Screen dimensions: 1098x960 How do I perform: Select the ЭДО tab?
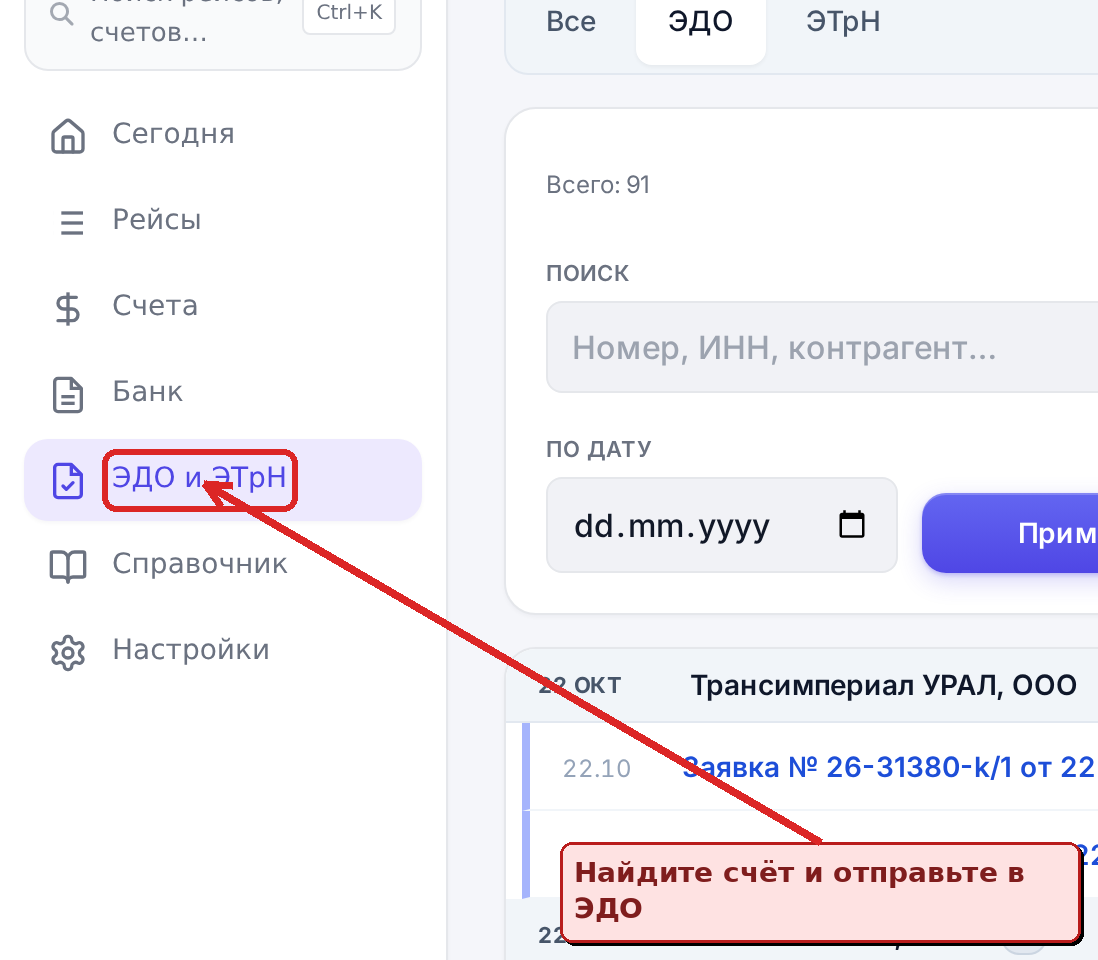coord(700,22)
